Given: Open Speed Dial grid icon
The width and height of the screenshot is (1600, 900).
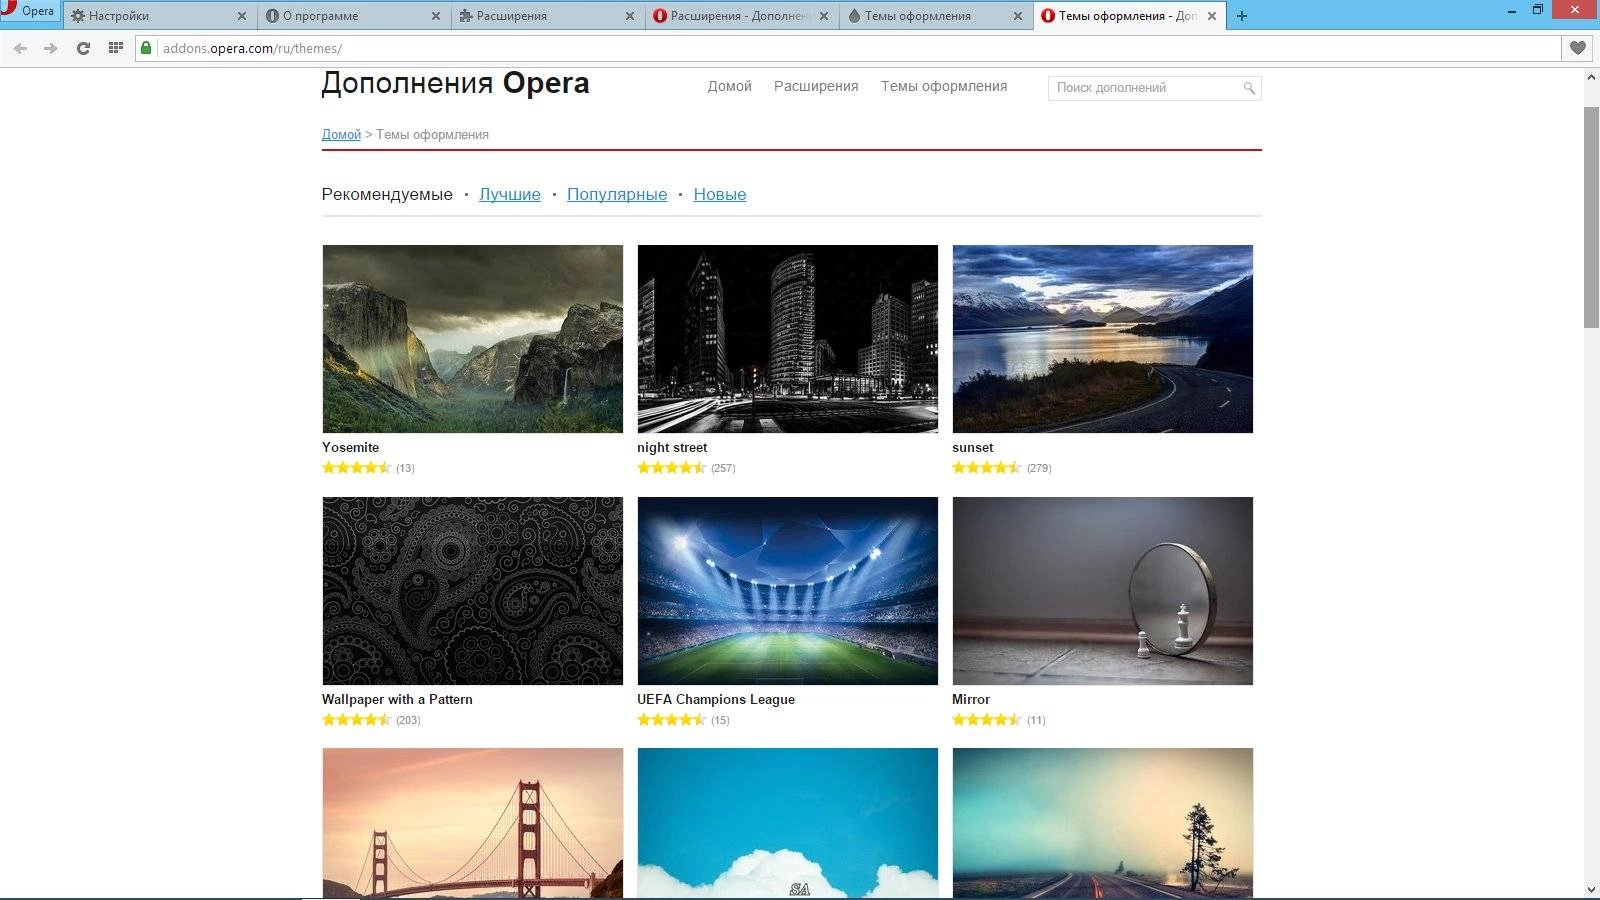Looking at the screenshot, I should [116, 48].
